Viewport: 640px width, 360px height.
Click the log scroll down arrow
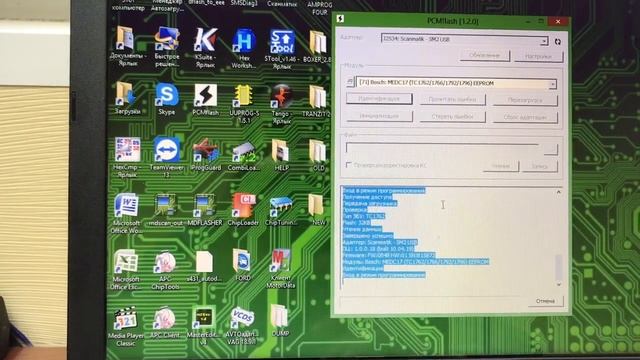click(559, 284)
